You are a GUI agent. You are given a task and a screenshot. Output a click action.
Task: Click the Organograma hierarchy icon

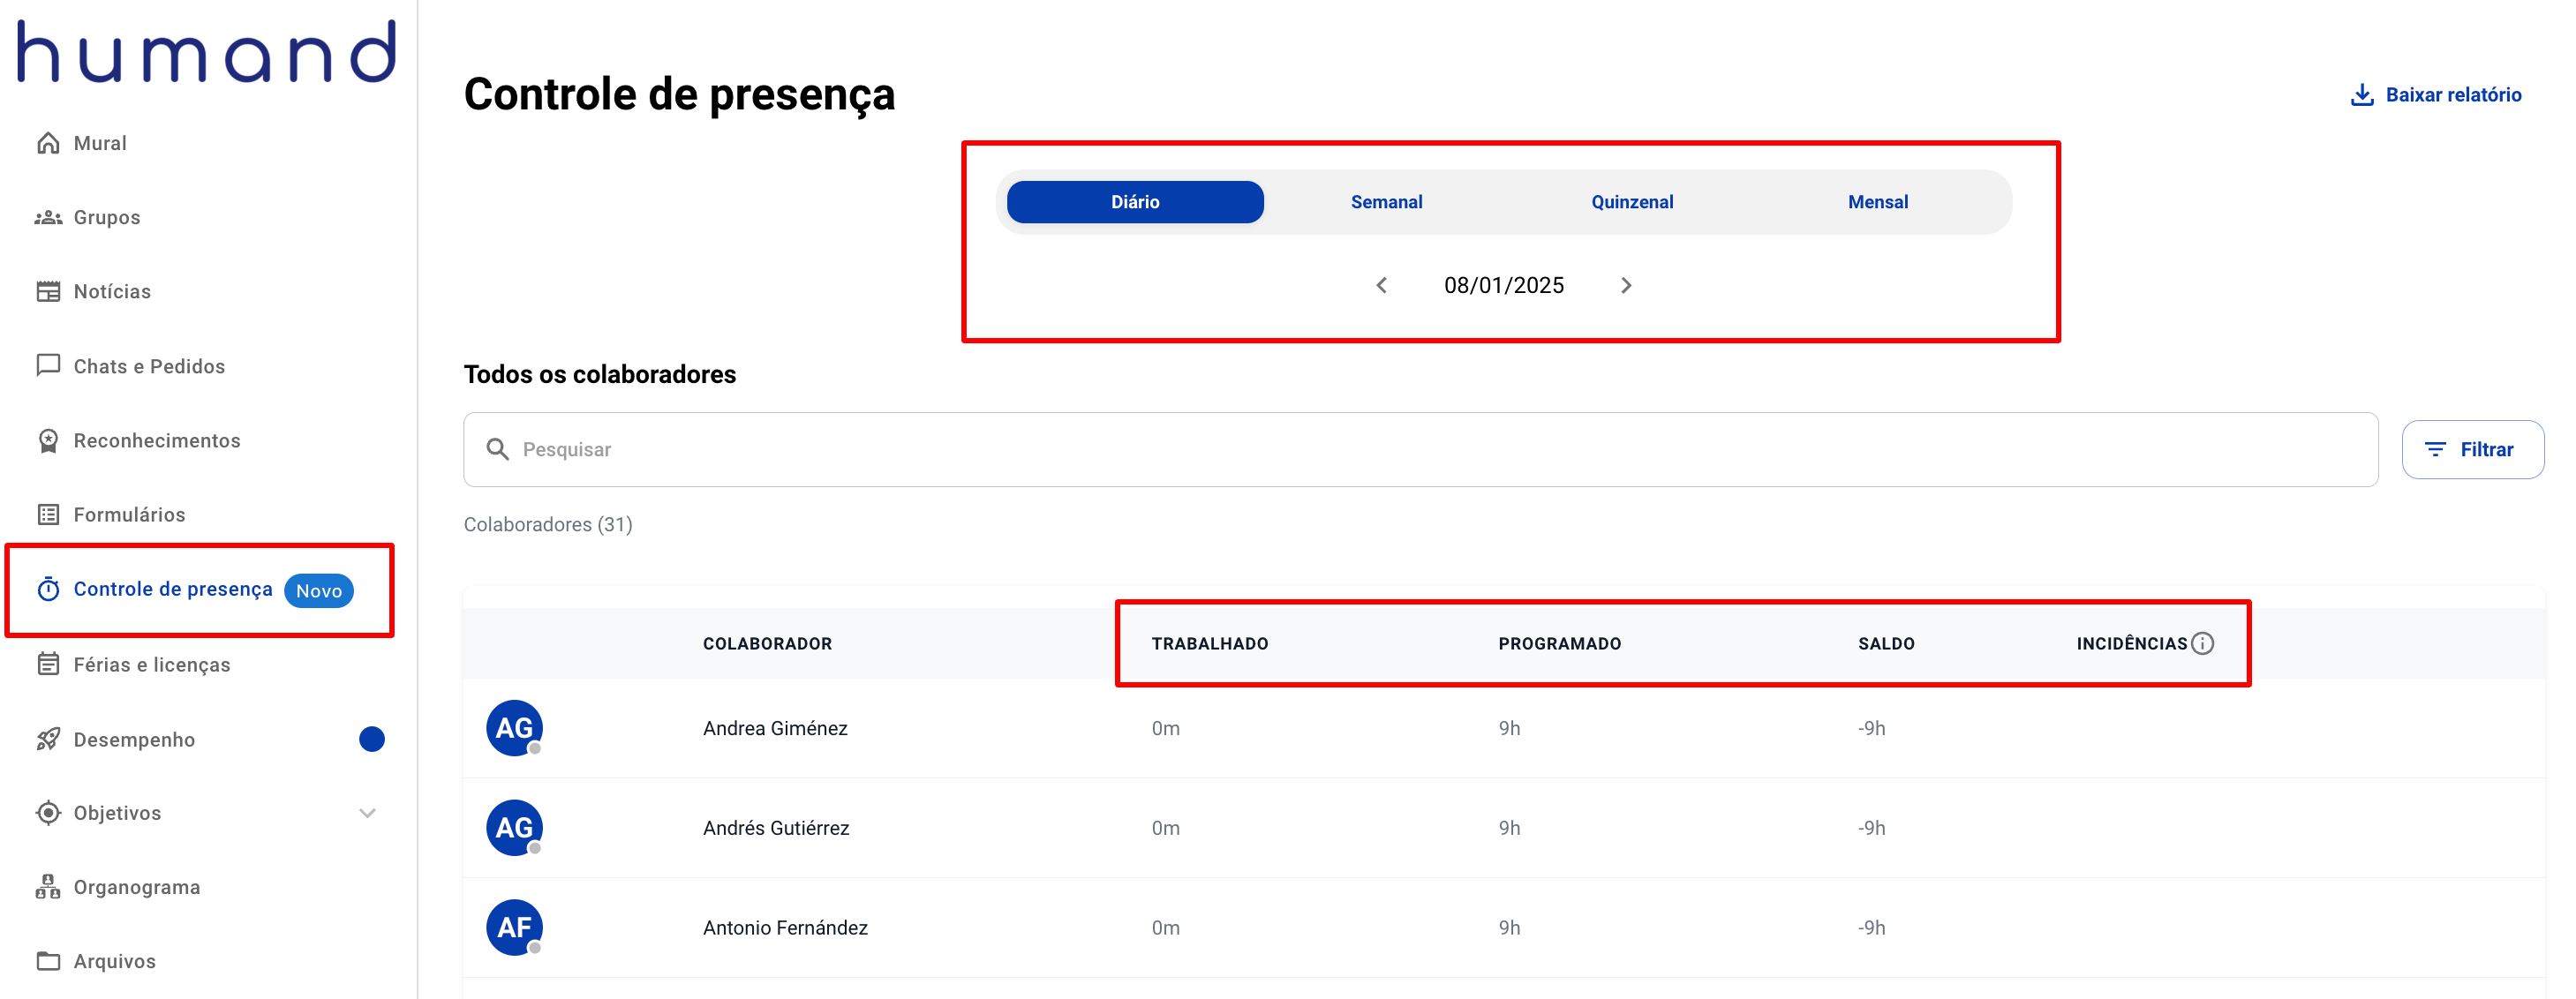tap(48, 887)
